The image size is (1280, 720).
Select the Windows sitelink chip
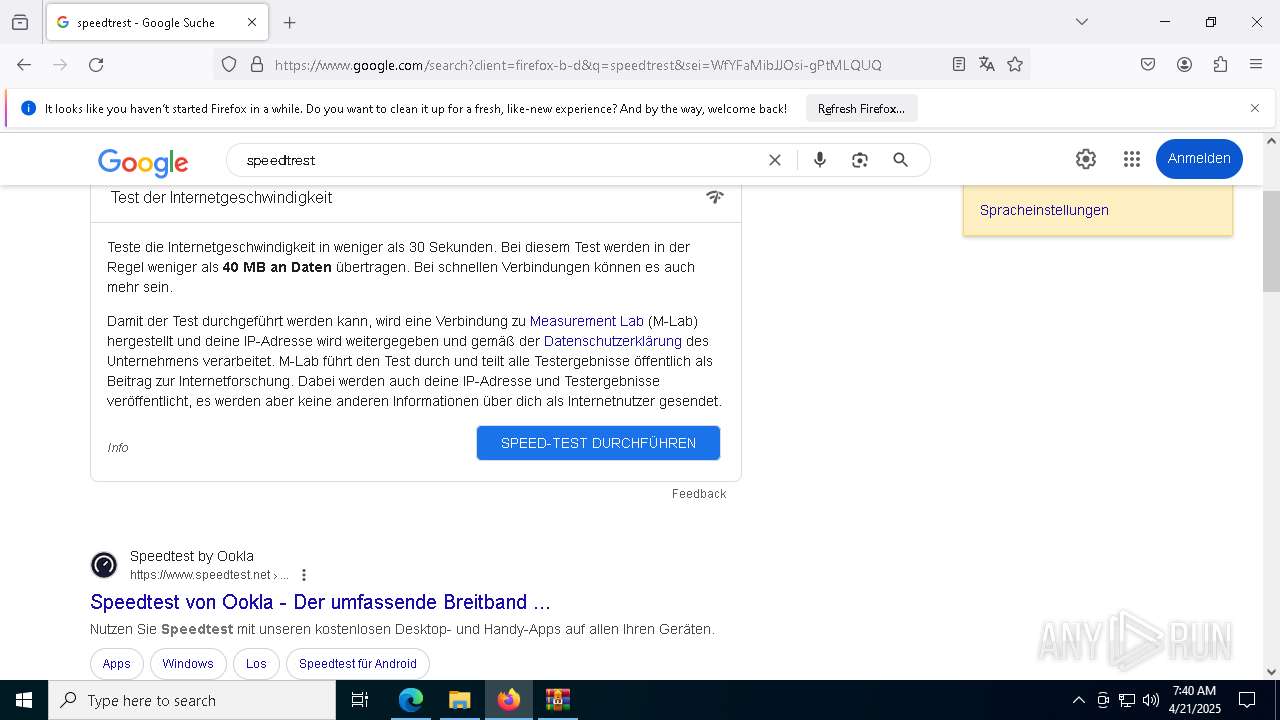188,664
